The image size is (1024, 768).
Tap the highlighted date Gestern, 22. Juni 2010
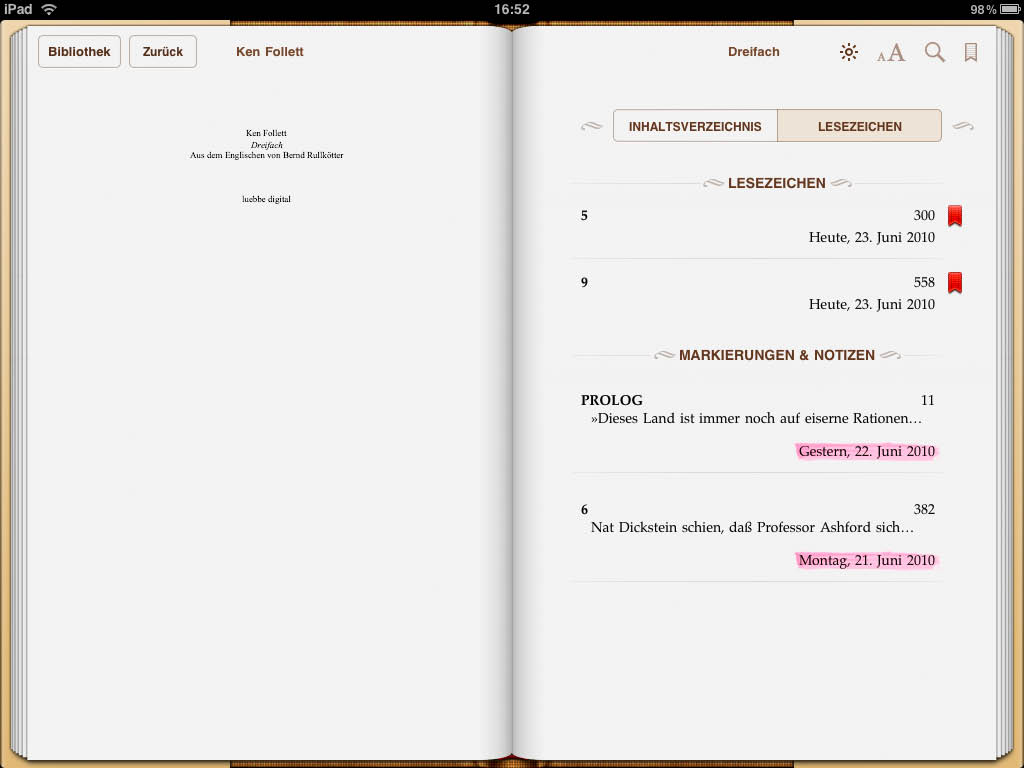tap(867, 451)
